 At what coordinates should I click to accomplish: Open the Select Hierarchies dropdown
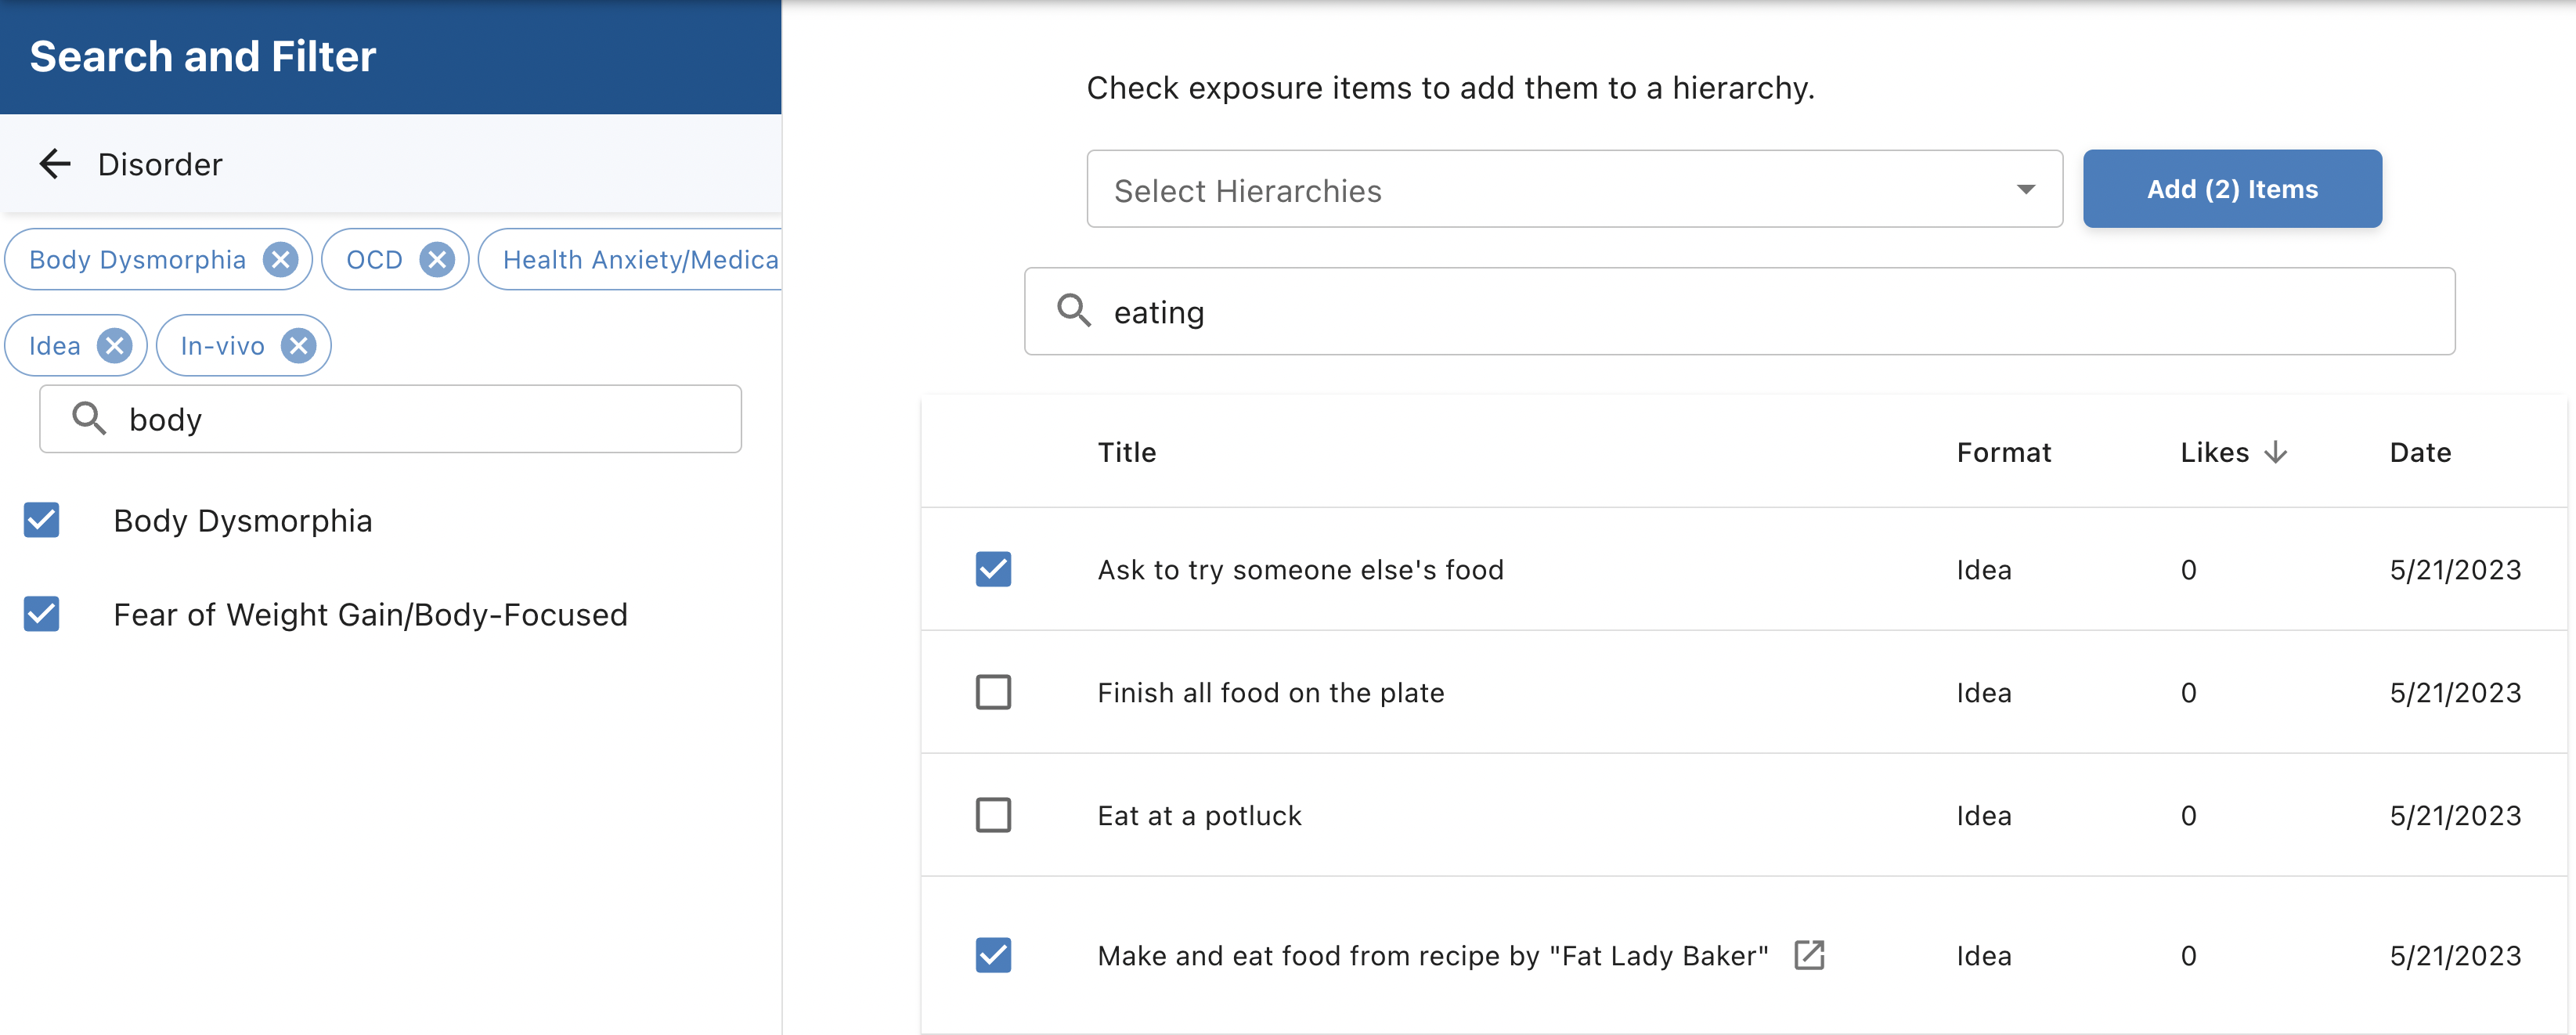pyautogui.click(x=1560, y=190)
